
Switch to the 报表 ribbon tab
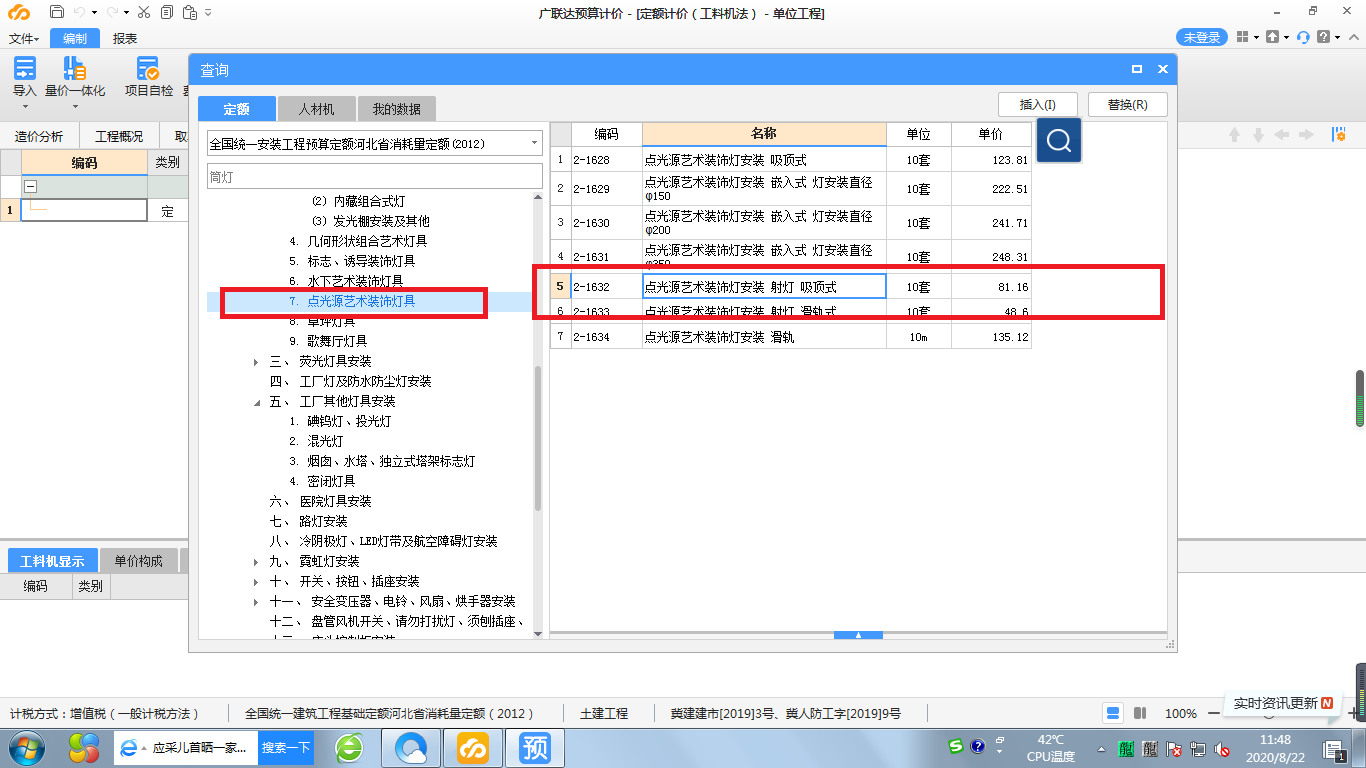[125, 38]
